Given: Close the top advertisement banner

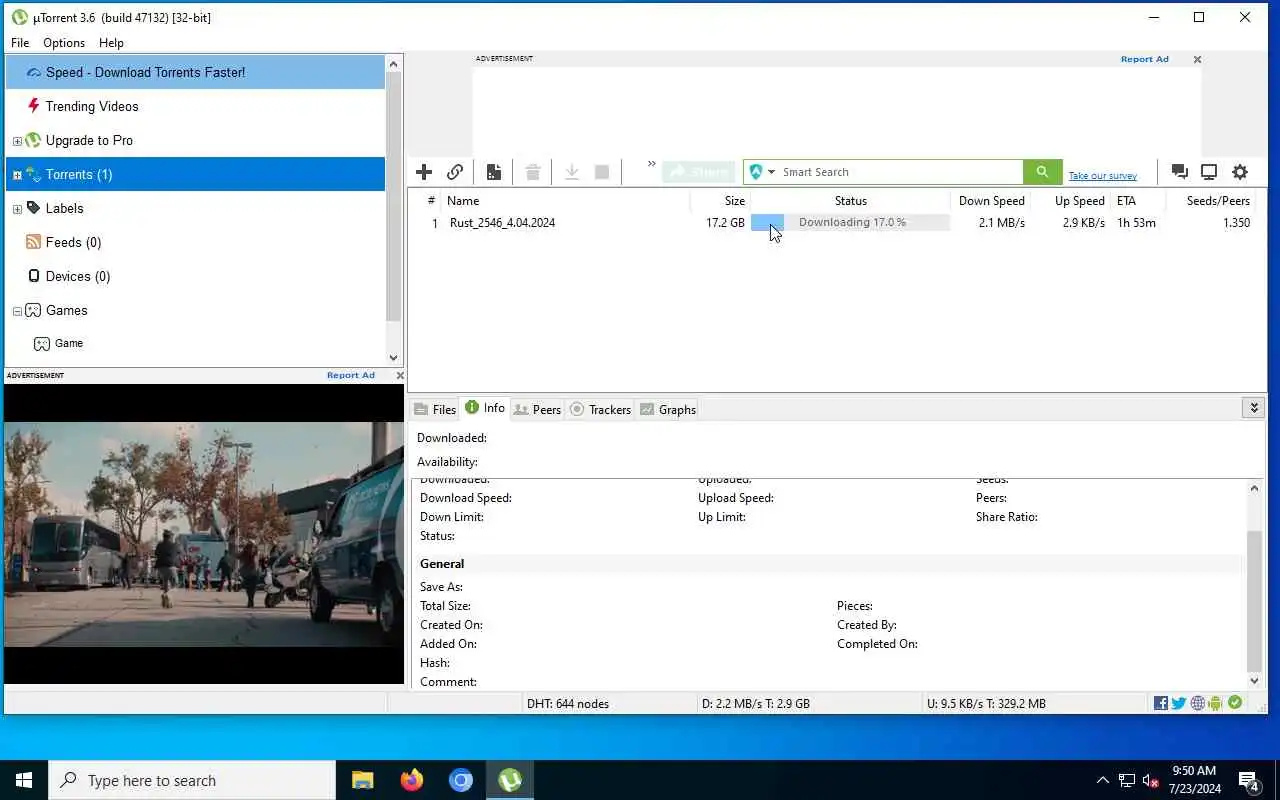Looking at the screenshot, I should (x=1197, y=60).
